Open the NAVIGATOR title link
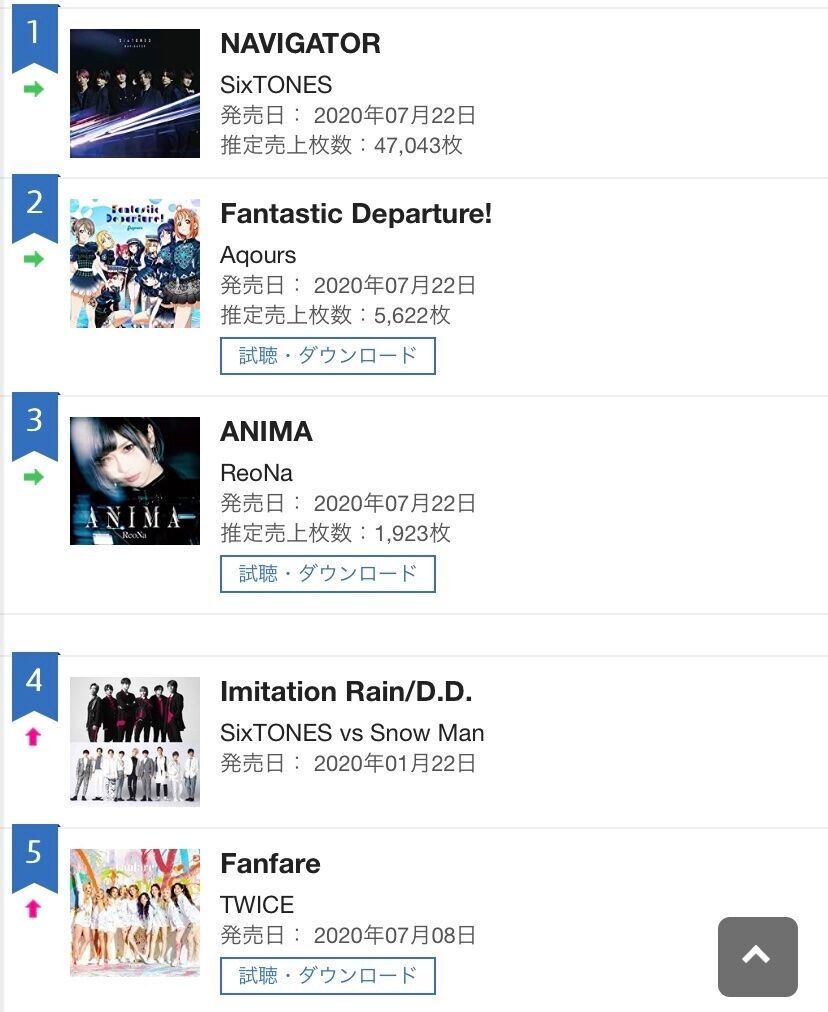This screenshot has width=828, height=1012. coord(300,44)
